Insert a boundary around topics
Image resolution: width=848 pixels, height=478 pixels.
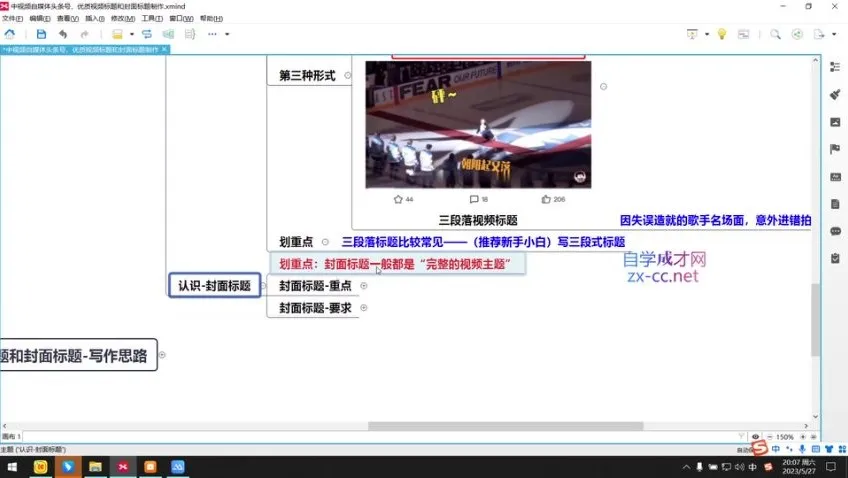point(169,34)
